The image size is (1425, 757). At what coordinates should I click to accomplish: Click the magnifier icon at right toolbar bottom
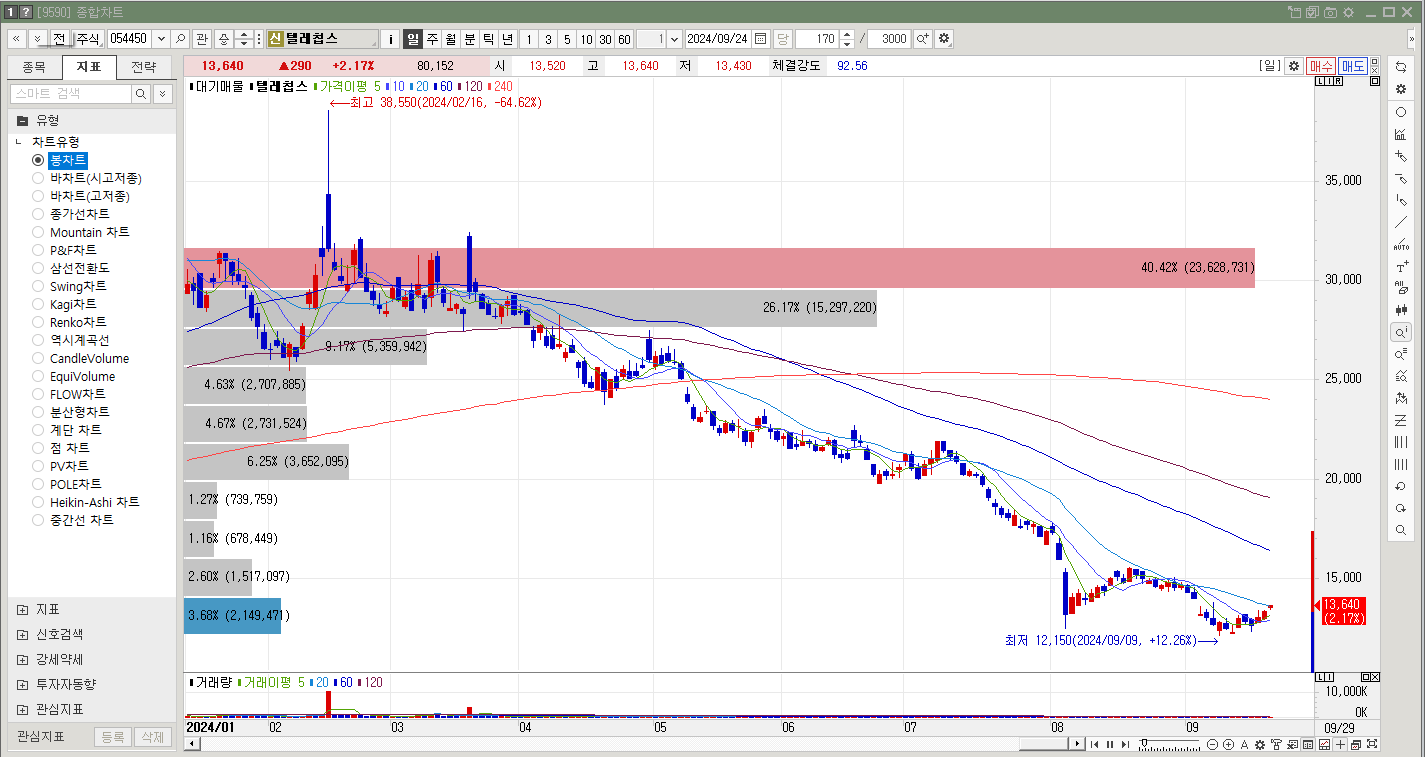tap(1401, 530)
